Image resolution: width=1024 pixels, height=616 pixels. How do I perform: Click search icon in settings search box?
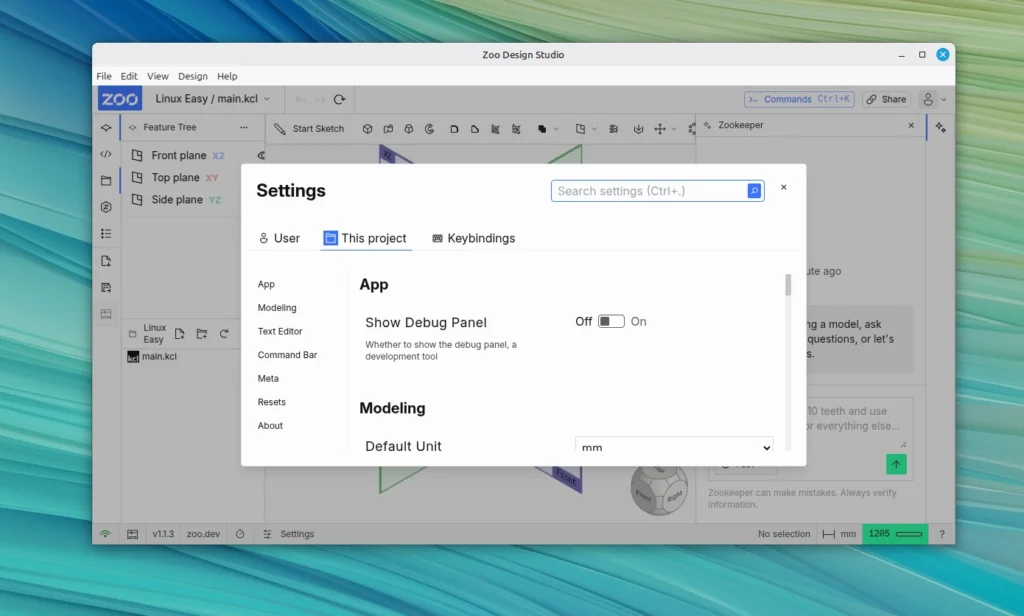(754, 191)
